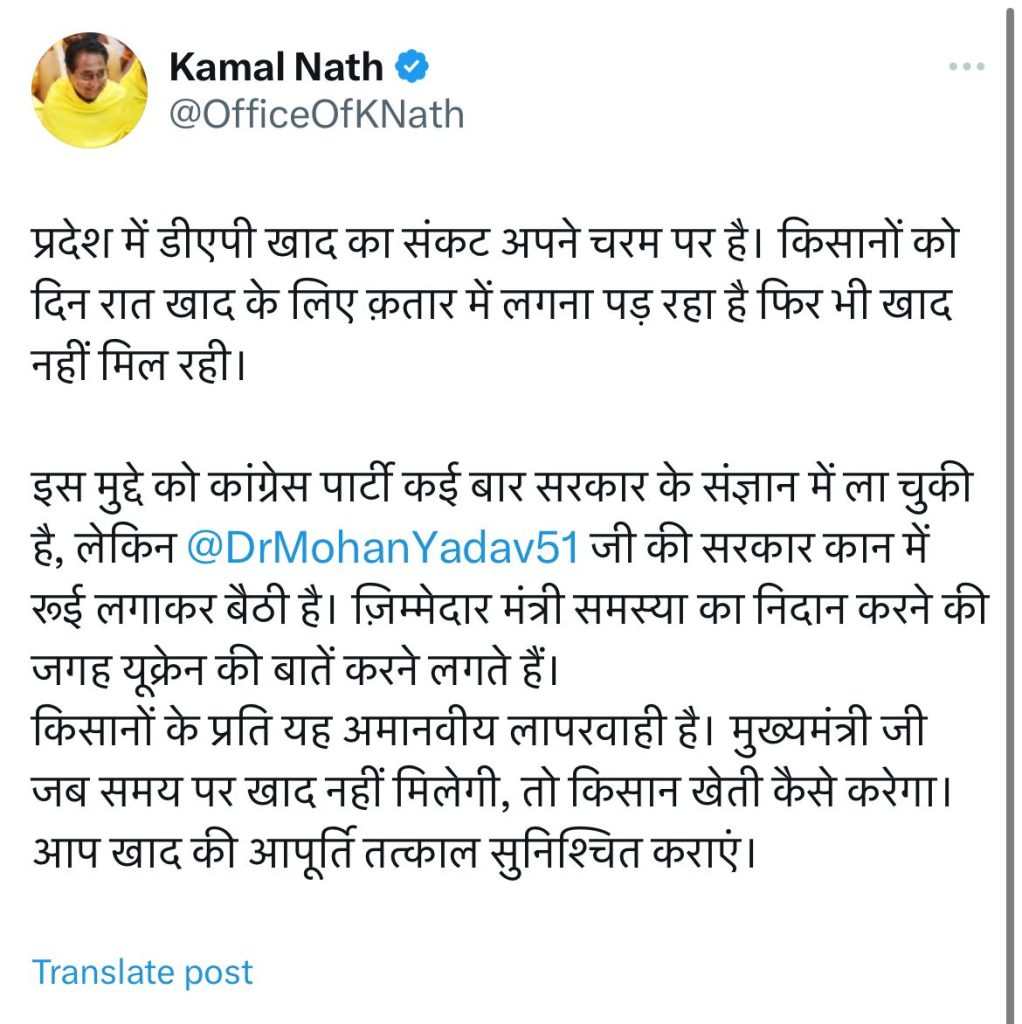Screen dimensions: 1022x1024
Task: Open the tweet's three-dot More options menu
Action: pos(967,67)
